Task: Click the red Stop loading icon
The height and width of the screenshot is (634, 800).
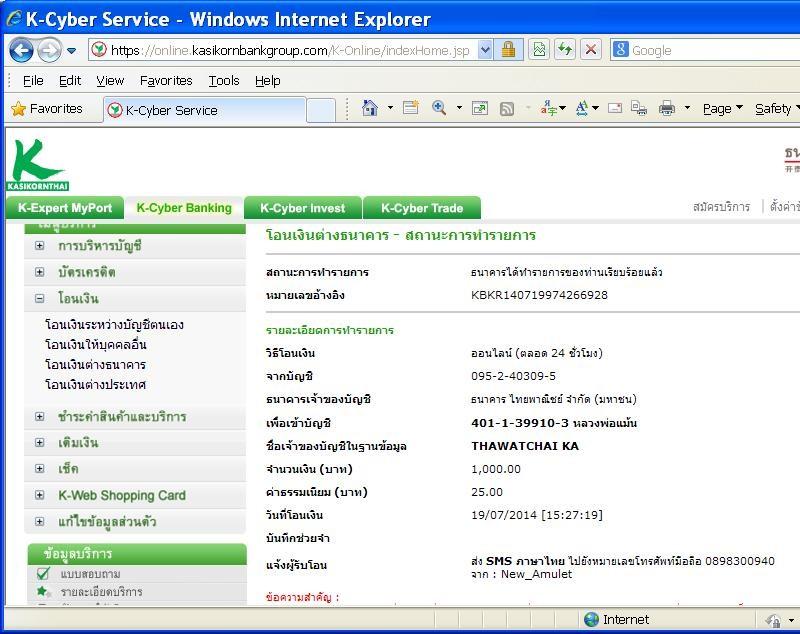Action: pyautogui.click(x=591, y=50)
